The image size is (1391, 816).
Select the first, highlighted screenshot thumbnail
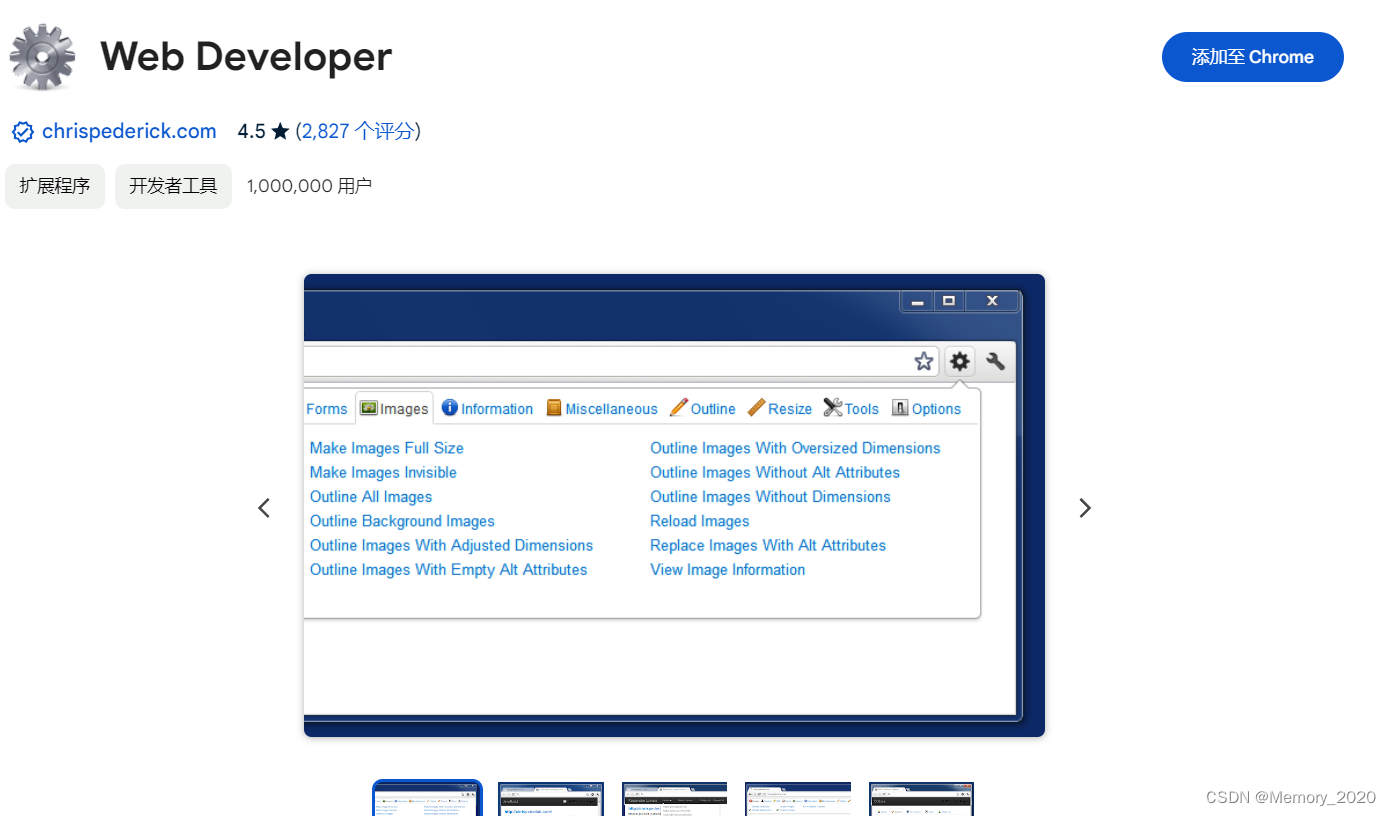coord(427,798)
